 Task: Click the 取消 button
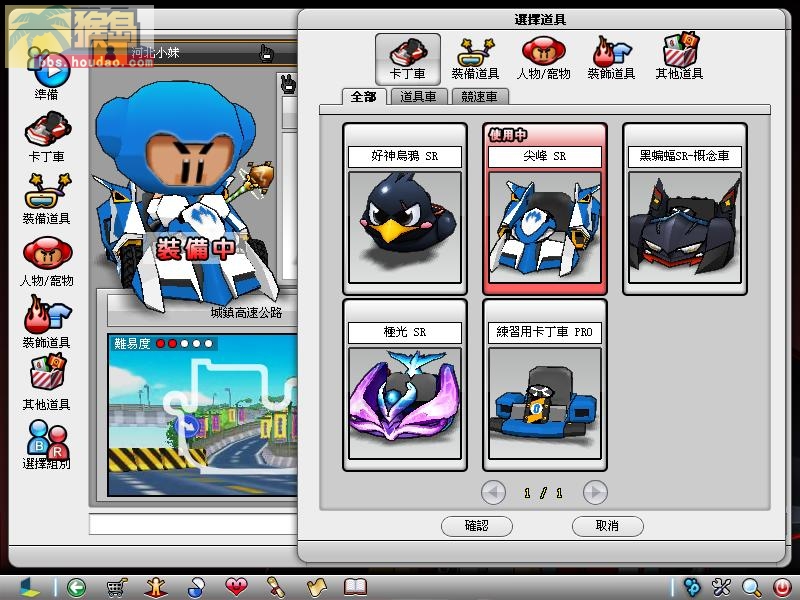tap(607, 526)
